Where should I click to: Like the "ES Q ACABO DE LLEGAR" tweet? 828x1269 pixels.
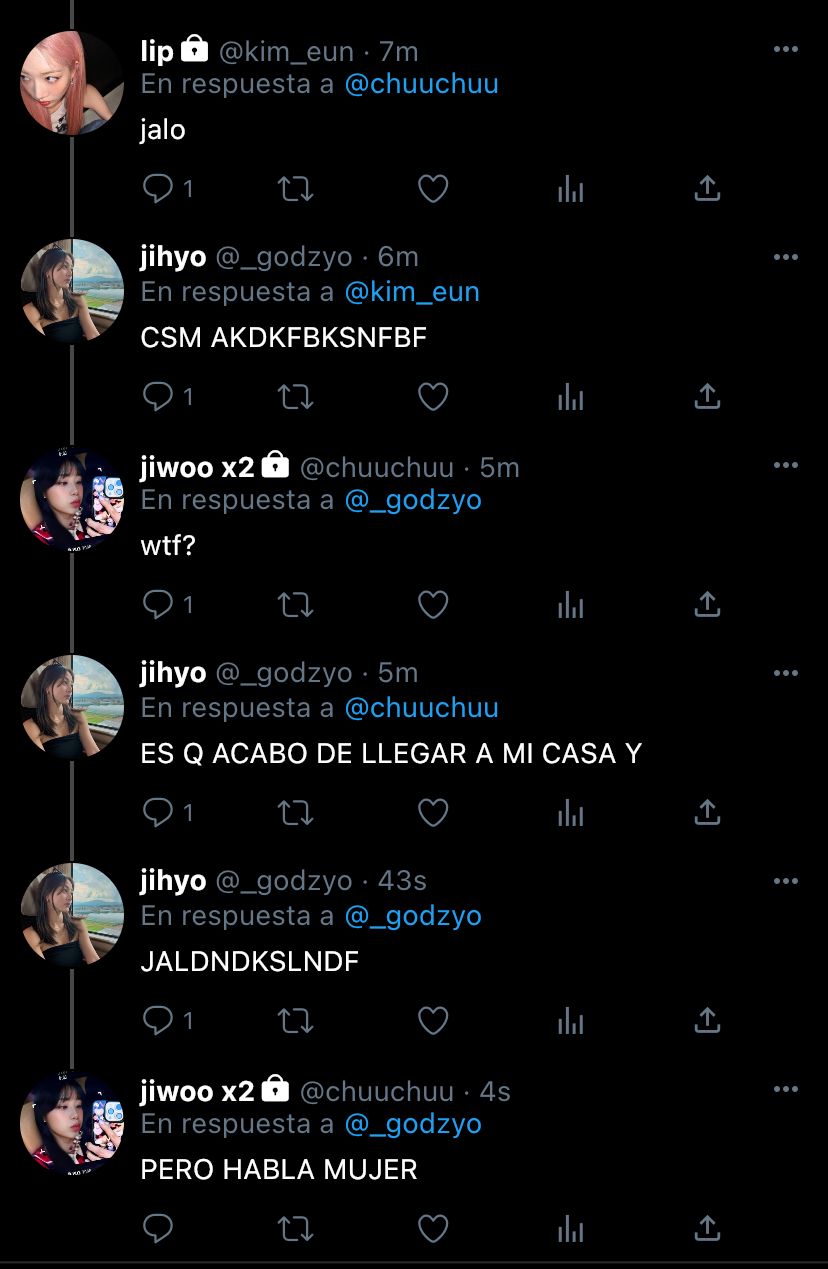(x=432, y=812)
